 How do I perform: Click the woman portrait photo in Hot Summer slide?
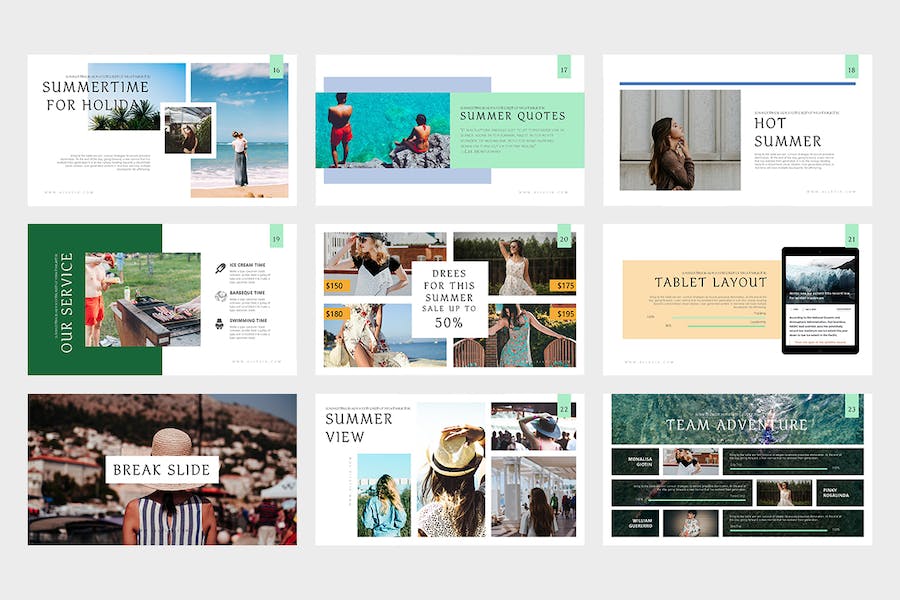680,140
